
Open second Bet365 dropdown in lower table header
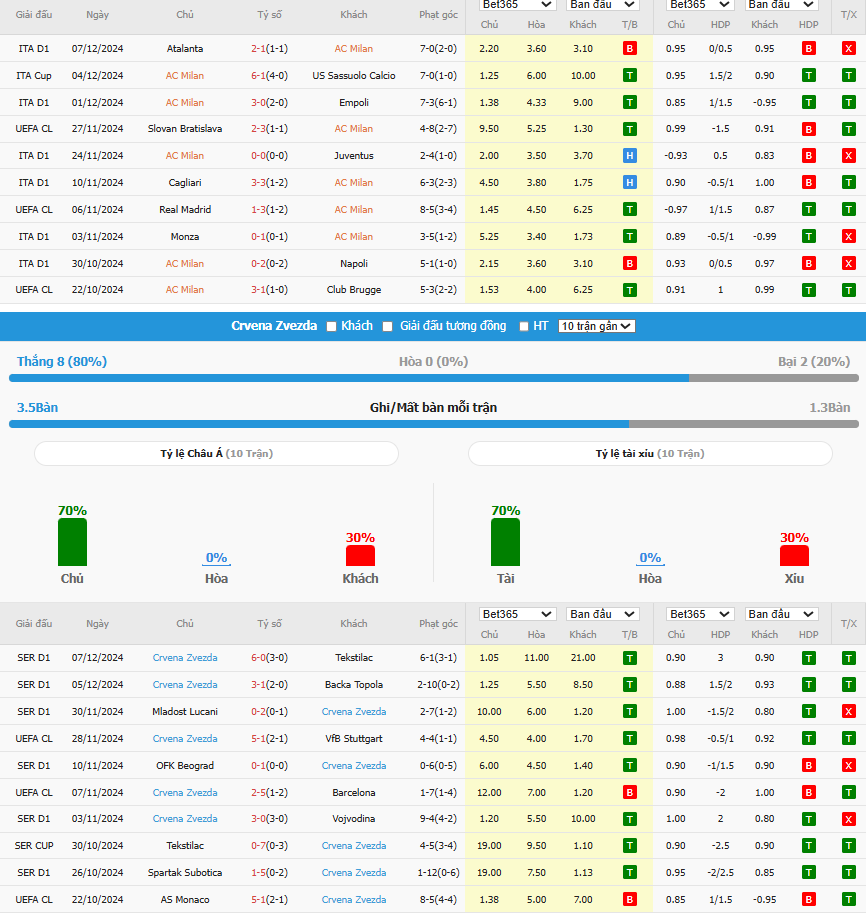point(699,614)
